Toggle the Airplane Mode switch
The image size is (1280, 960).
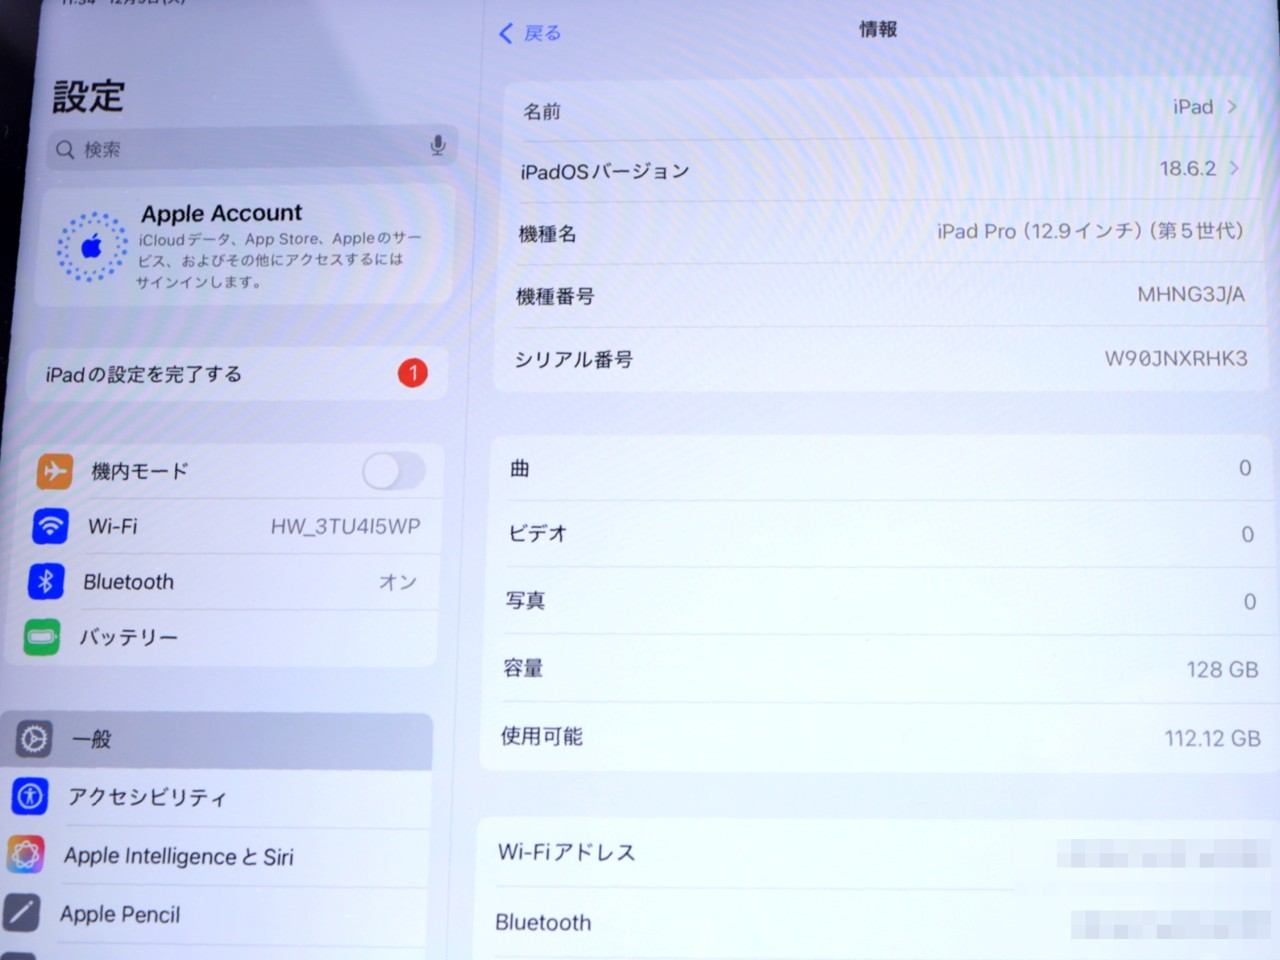[394, 470]
